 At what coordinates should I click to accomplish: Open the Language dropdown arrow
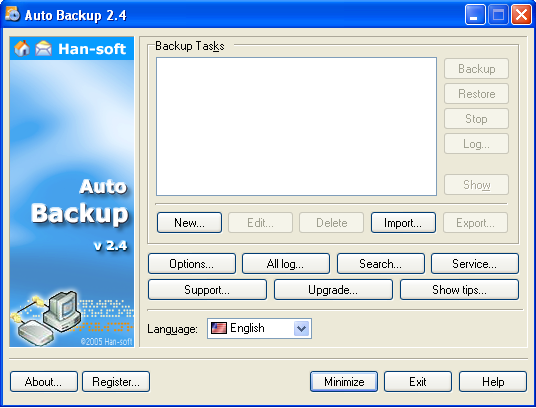click(301, 329)
